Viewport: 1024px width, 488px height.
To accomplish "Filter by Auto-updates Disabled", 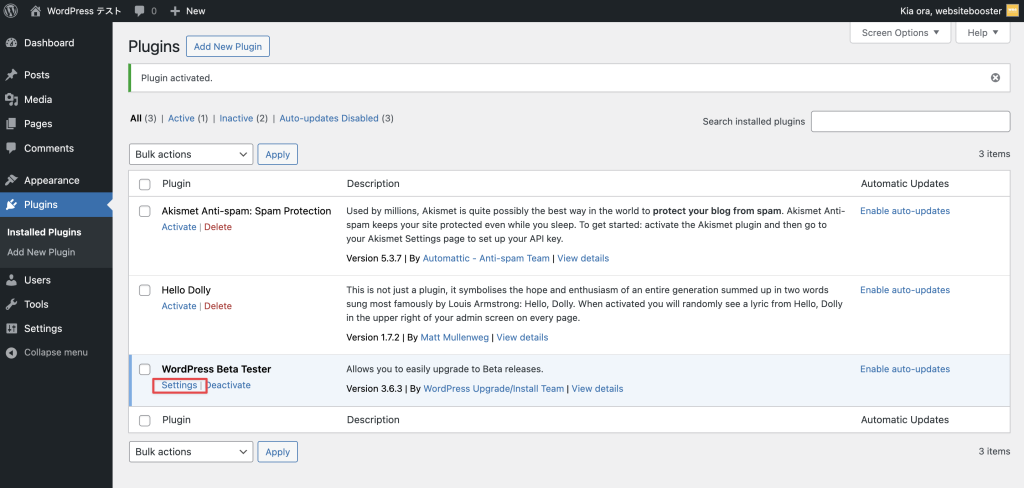I will pyautogui.click(x=329, y=118).
